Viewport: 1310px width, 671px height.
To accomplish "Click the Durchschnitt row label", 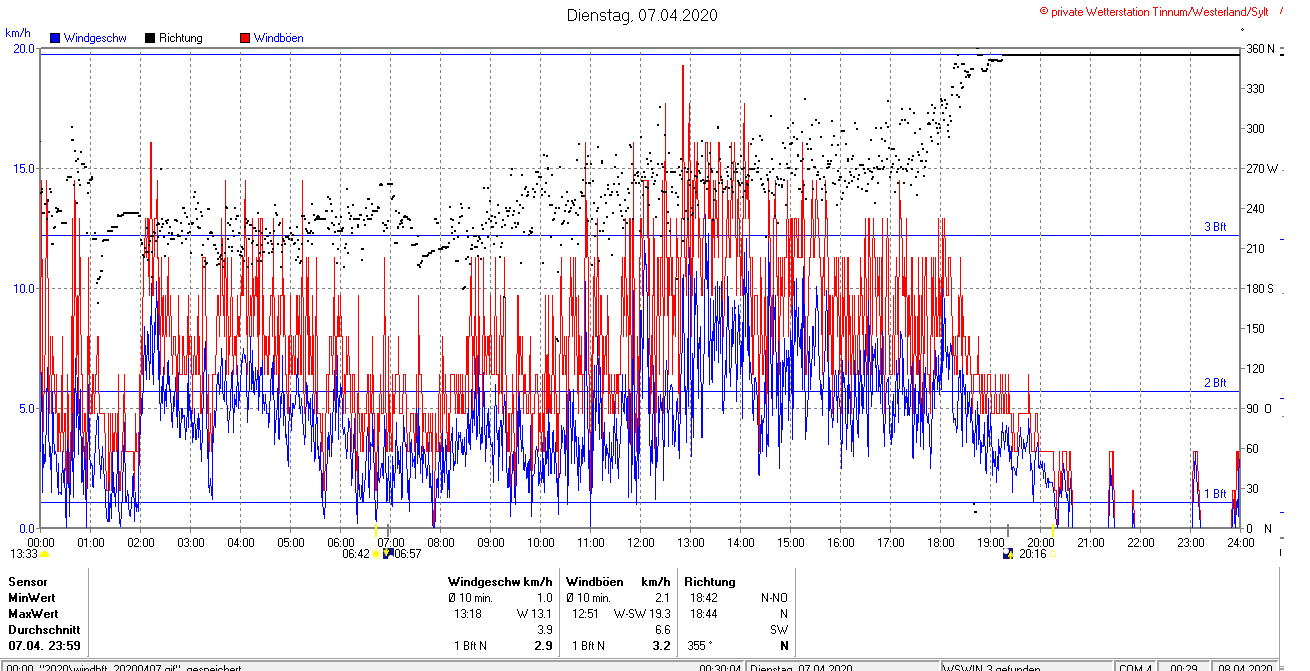I will point(42,629).
